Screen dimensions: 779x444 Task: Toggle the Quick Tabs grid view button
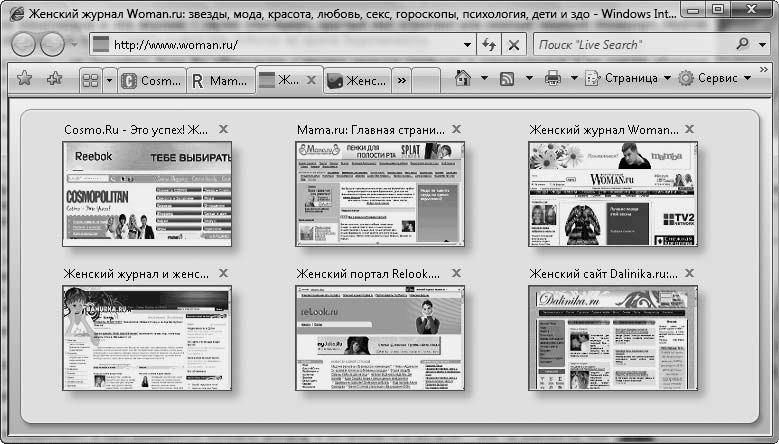(x=90, y=80)
